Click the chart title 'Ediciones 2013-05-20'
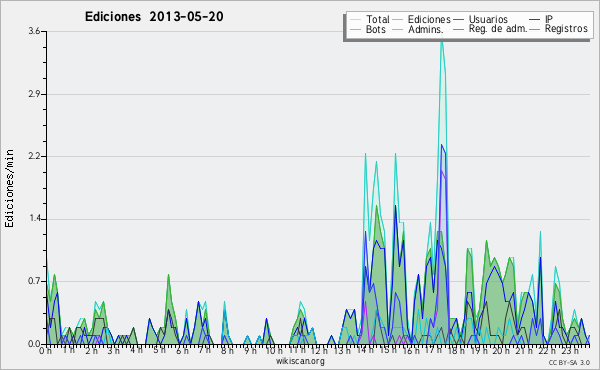The width and height of the screenshot is (600, 370). click(154, 17)
